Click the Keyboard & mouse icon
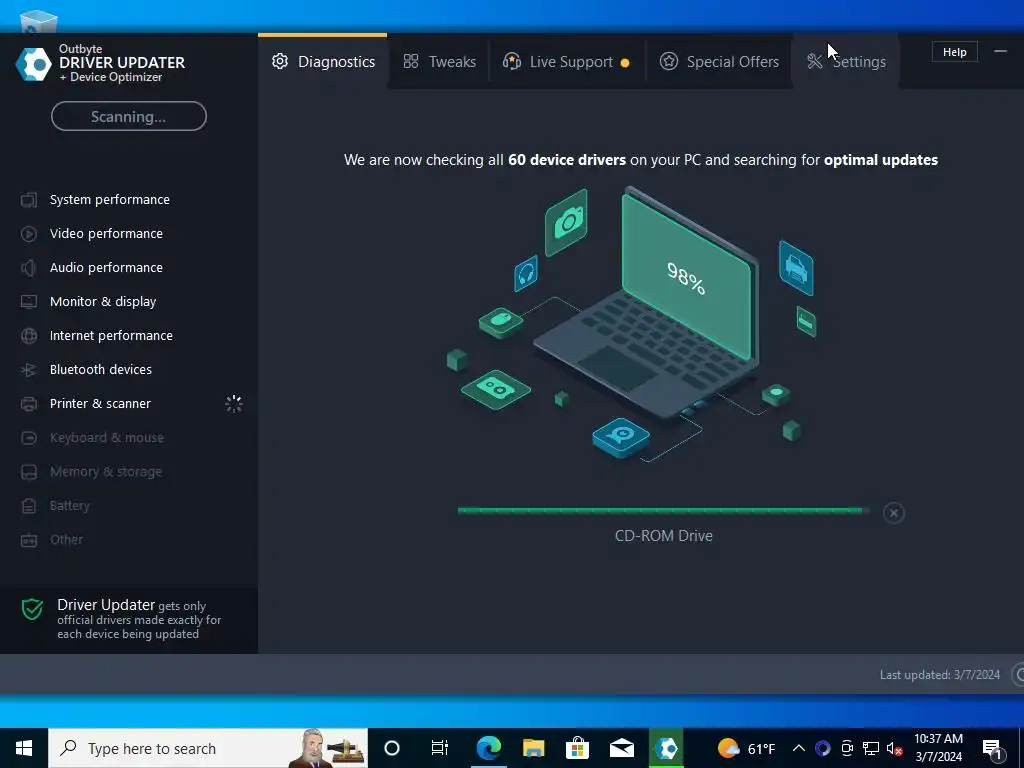 (x=29, y=438)
